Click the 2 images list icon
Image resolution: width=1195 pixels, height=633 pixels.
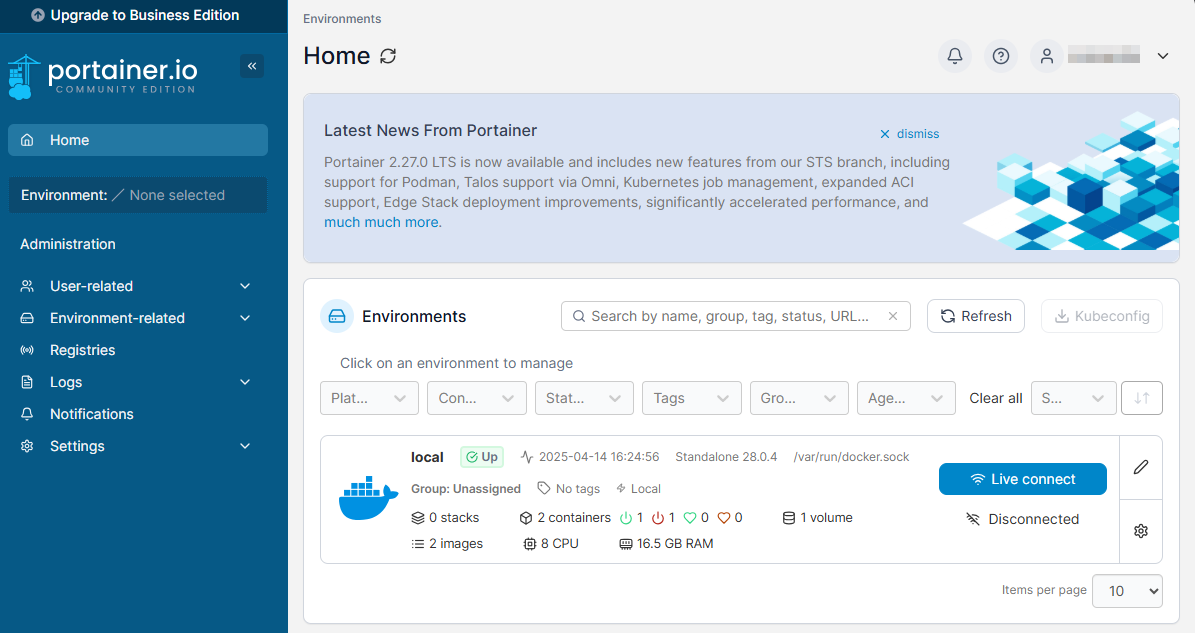coord(418,544)
